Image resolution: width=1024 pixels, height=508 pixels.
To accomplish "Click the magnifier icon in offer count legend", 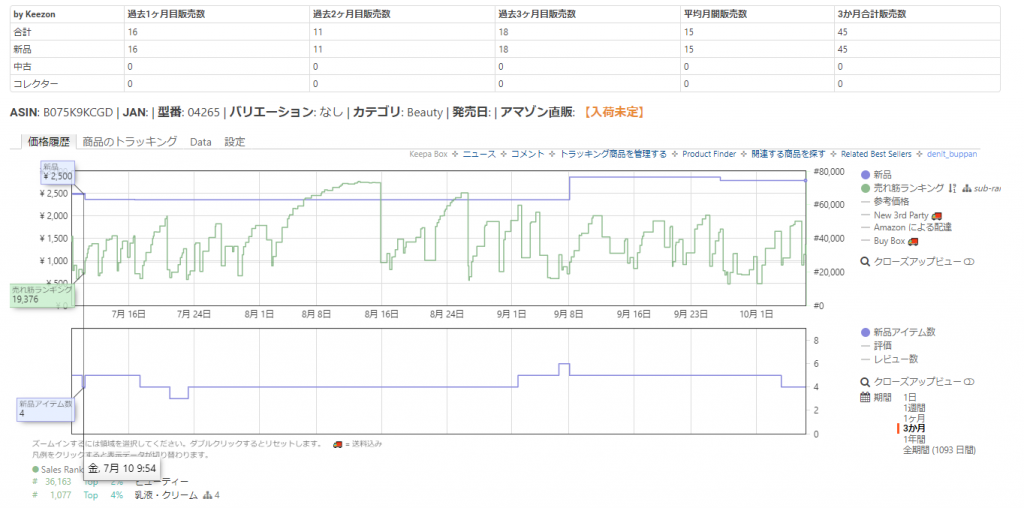I will [x=865, y=382].
